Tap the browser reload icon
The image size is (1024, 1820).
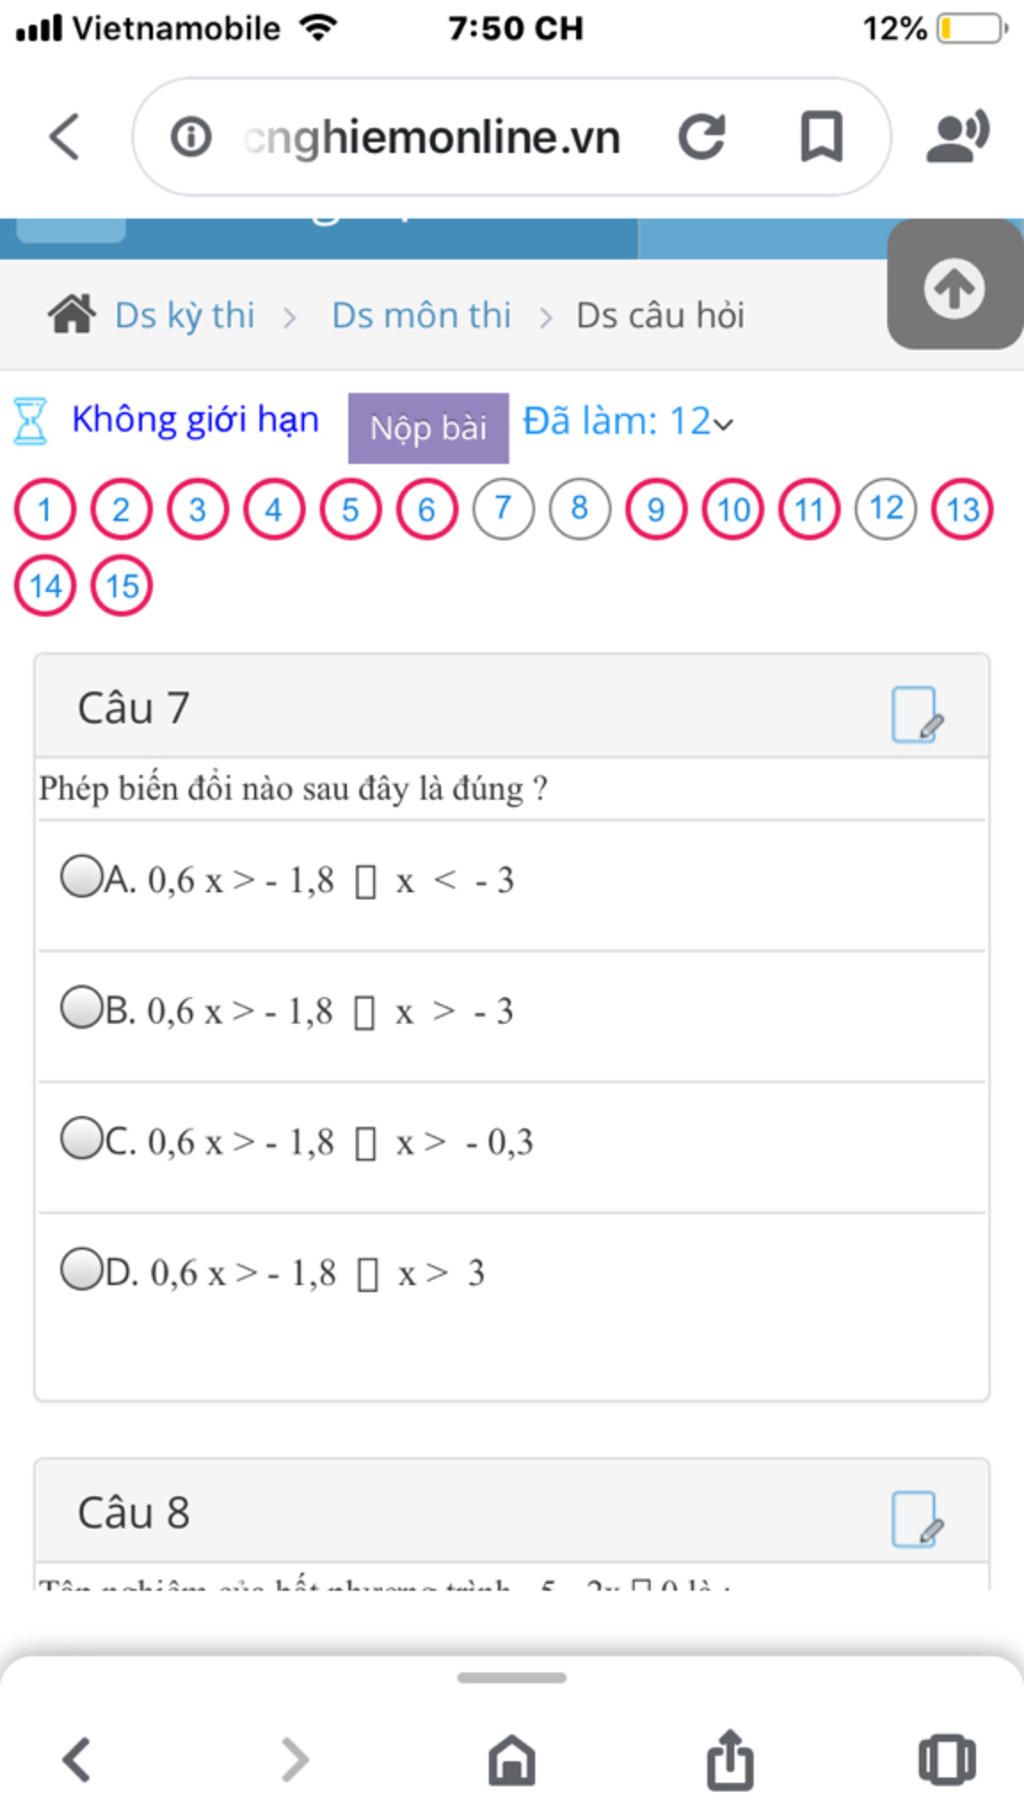pyautogui.click(x=701, y=137)
